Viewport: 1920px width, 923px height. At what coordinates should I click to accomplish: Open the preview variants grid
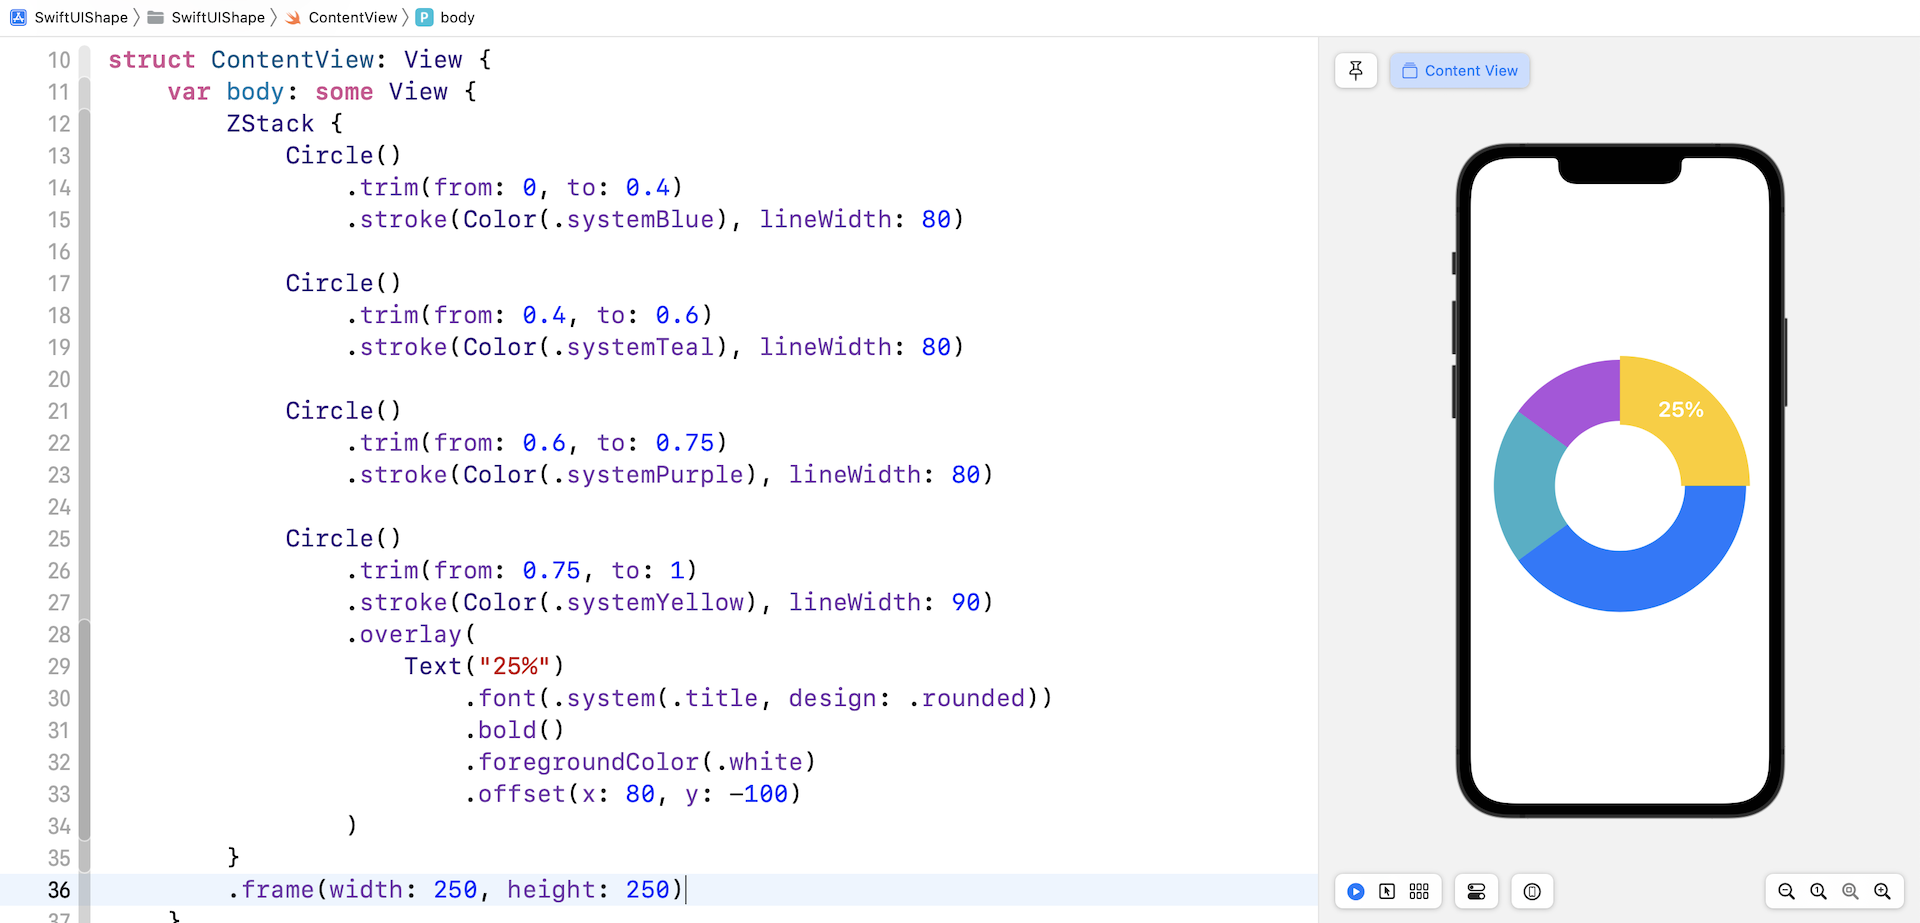click(x=1419, y=891)
